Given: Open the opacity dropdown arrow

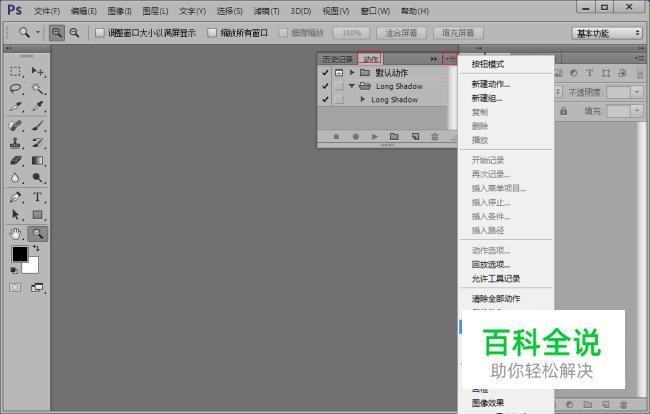Looking at the screenshot, I should coord(637,92).
